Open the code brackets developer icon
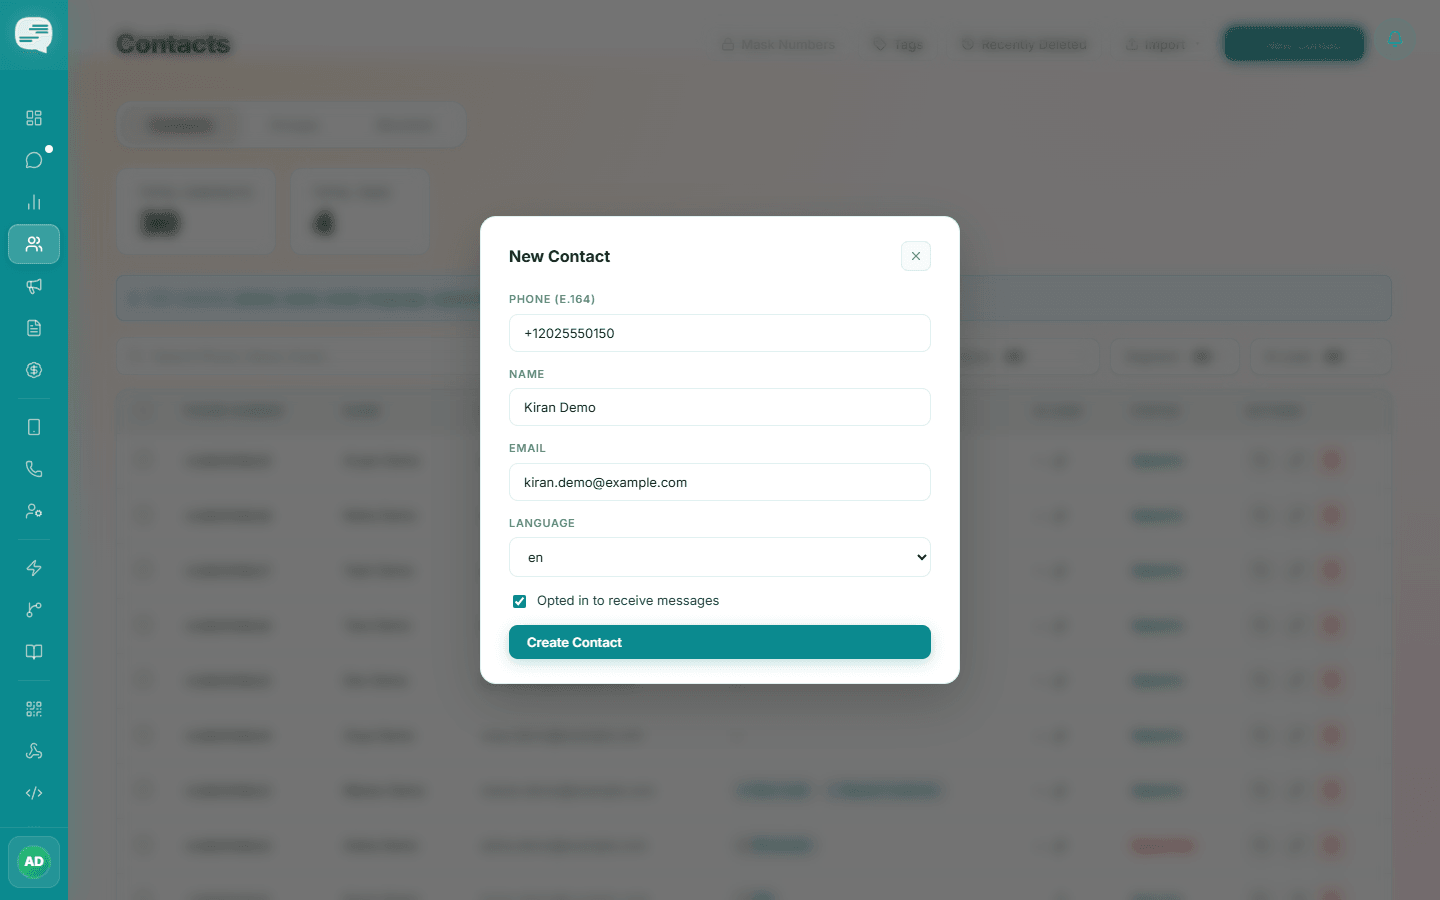This screenshot has height=900, width=1440. pyautogui.click(x=34, y=793)
